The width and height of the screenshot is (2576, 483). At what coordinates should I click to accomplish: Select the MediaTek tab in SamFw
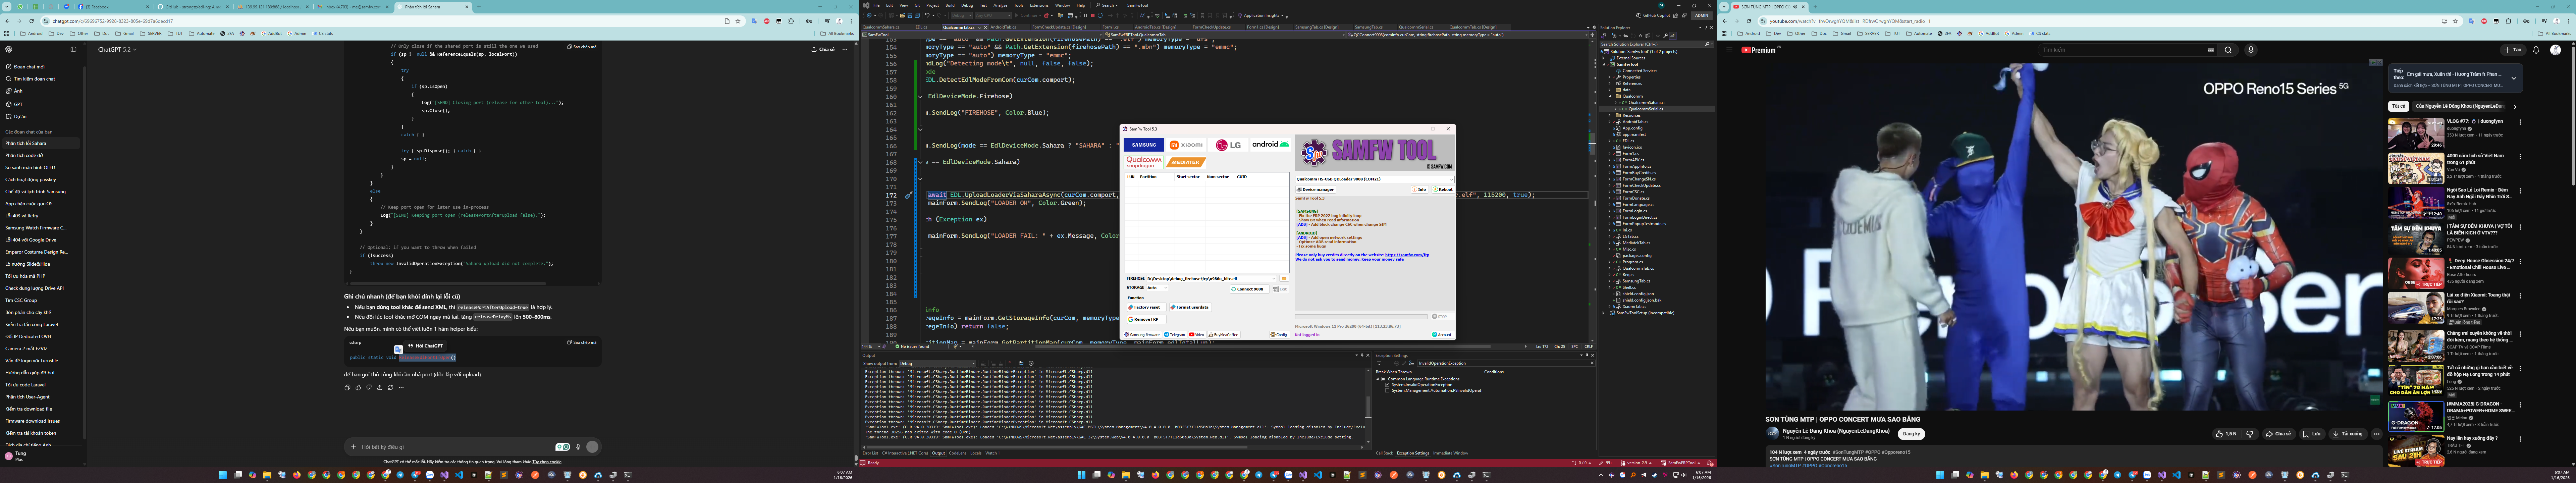click(x=1186, y=162)
